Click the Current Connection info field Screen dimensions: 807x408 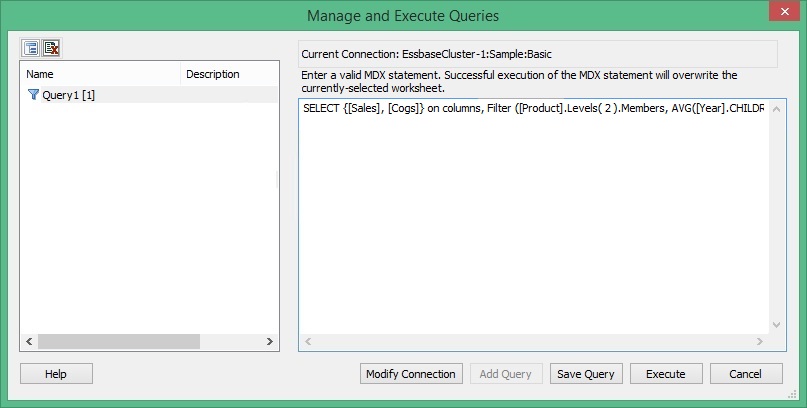[538, 53]
